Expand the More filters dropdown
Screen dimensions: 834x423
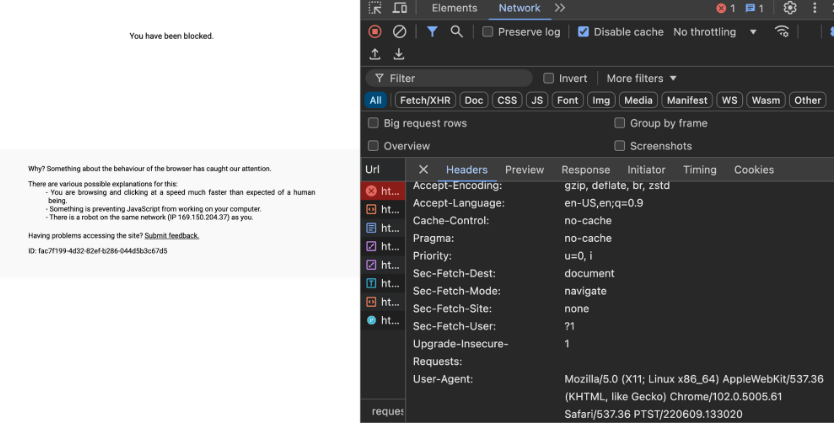point(641,78)
